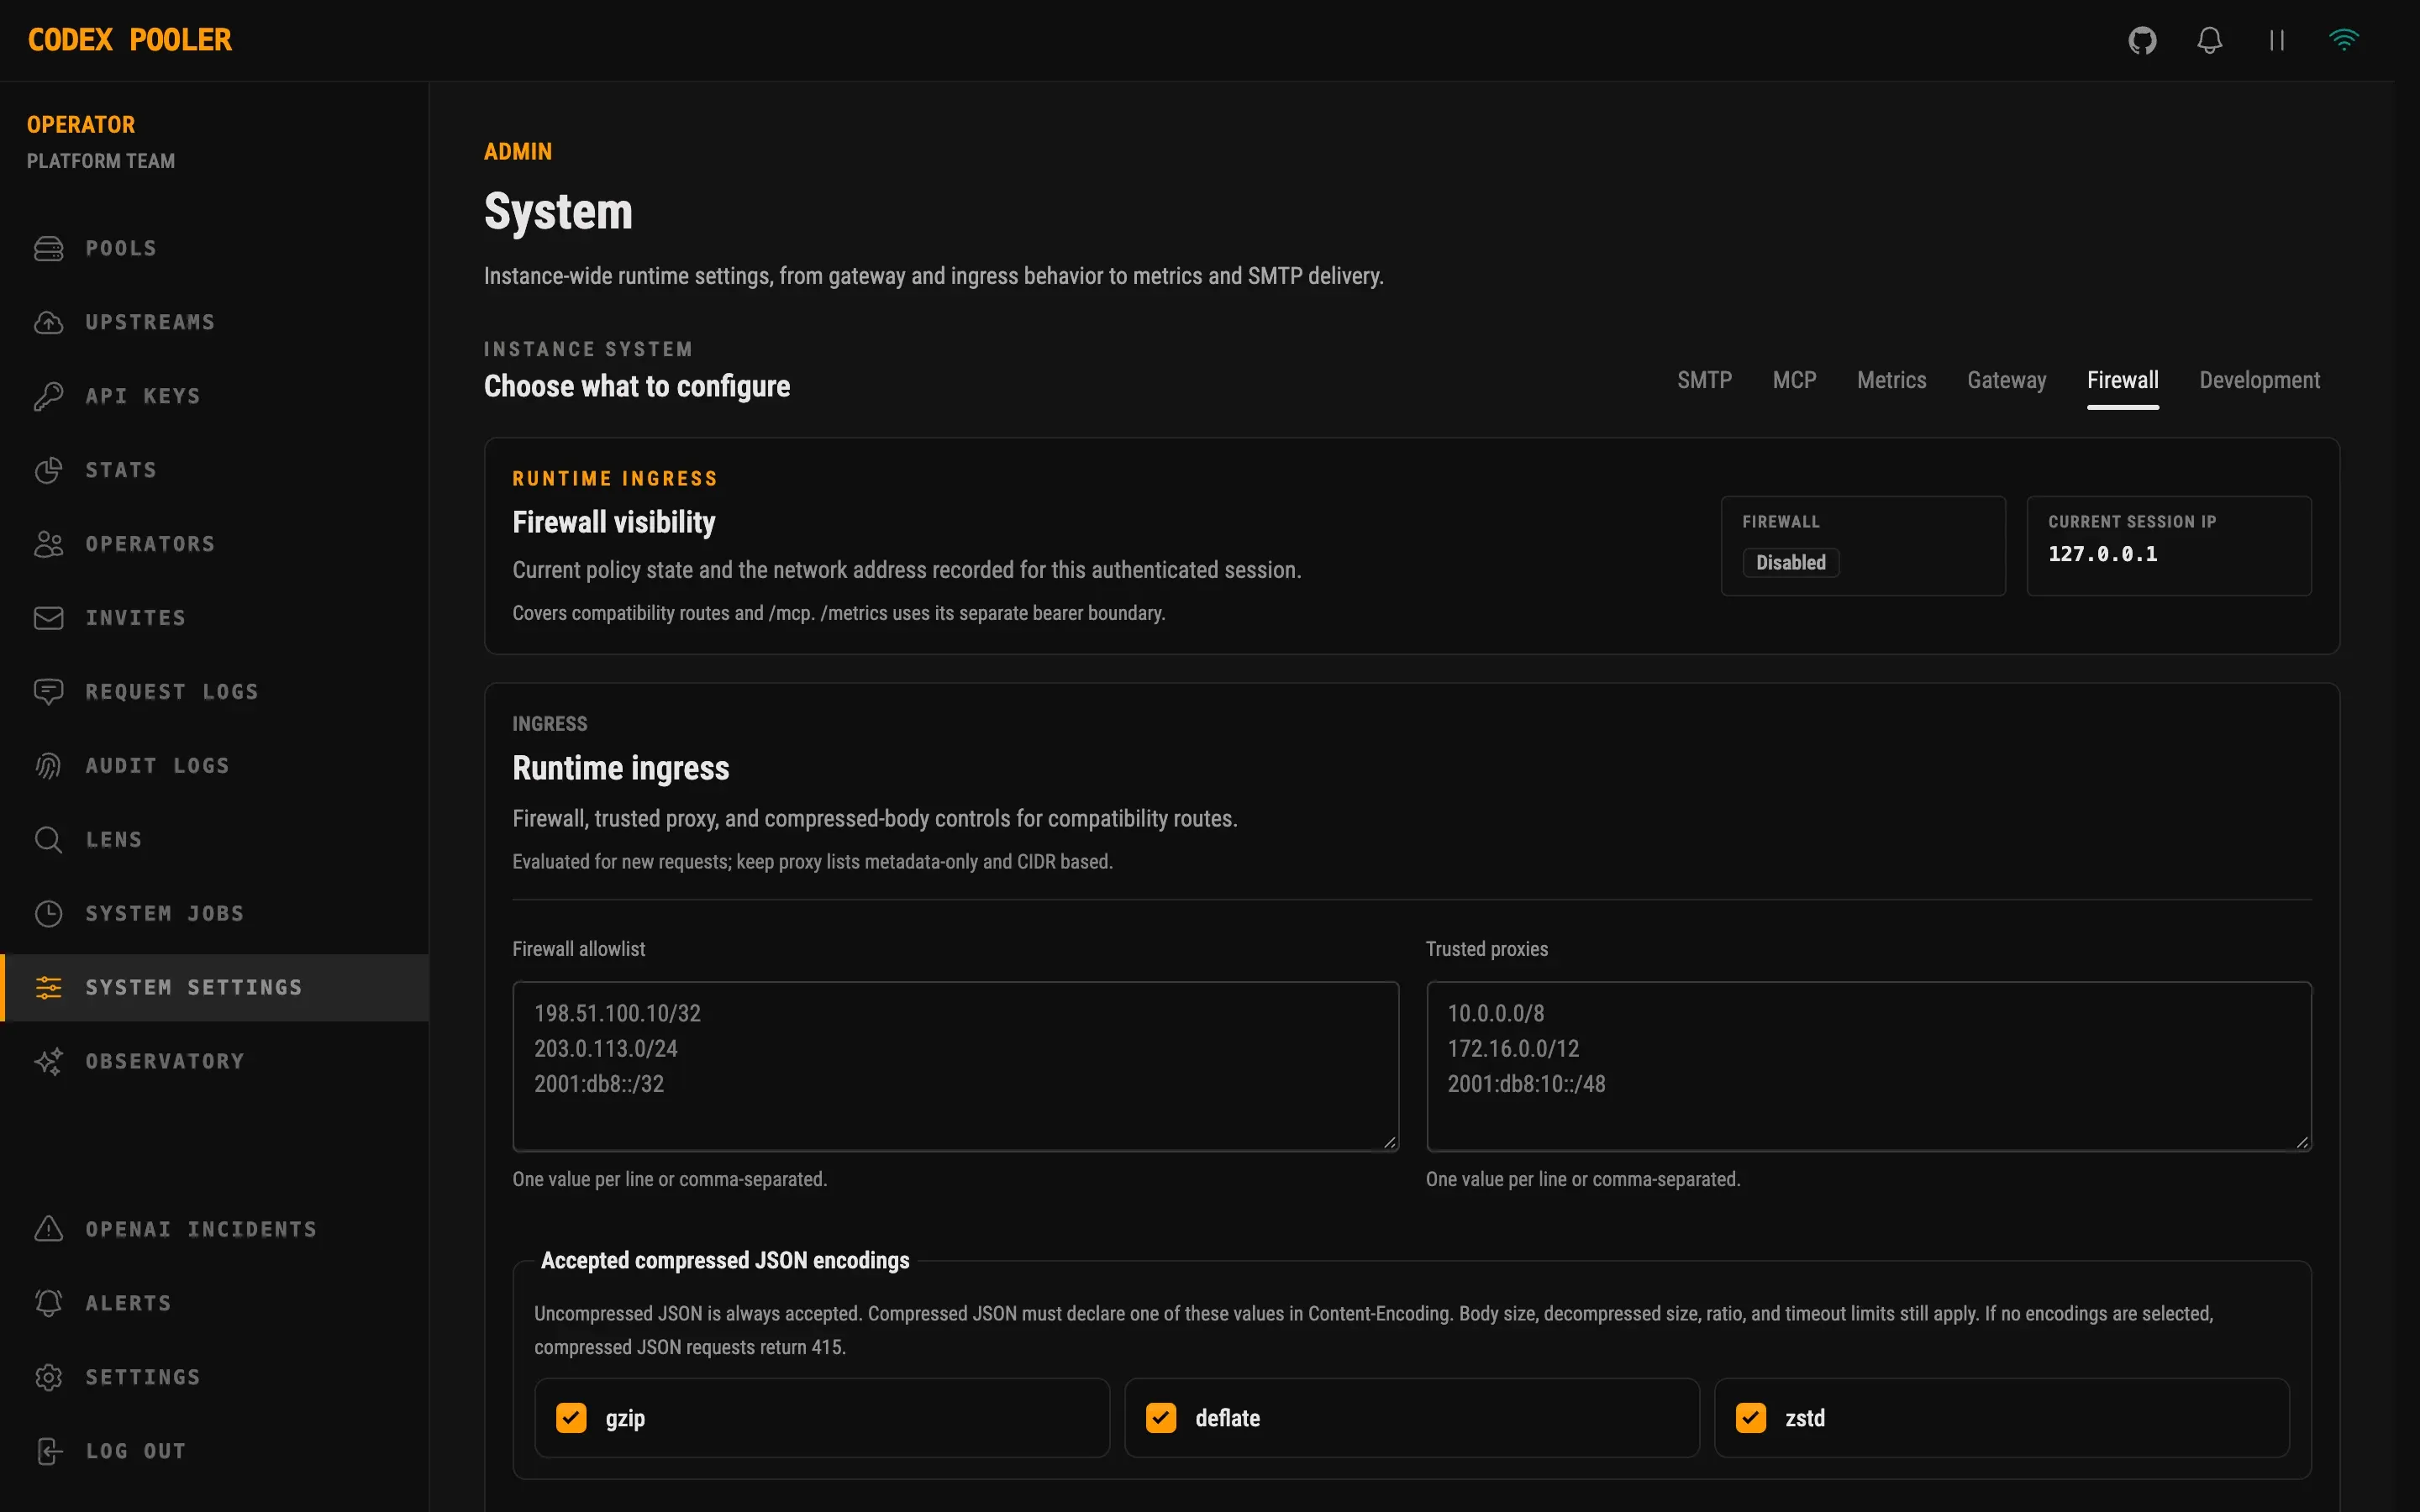Switch to the SMTP tab

coord(1704,381)
